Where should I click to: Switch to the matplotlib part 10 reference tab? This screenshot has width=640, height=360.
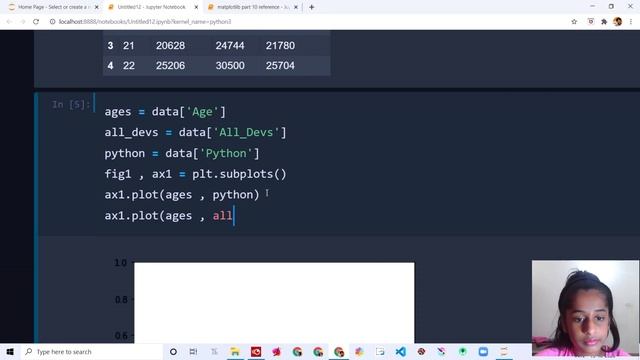[x=253, y=7]
